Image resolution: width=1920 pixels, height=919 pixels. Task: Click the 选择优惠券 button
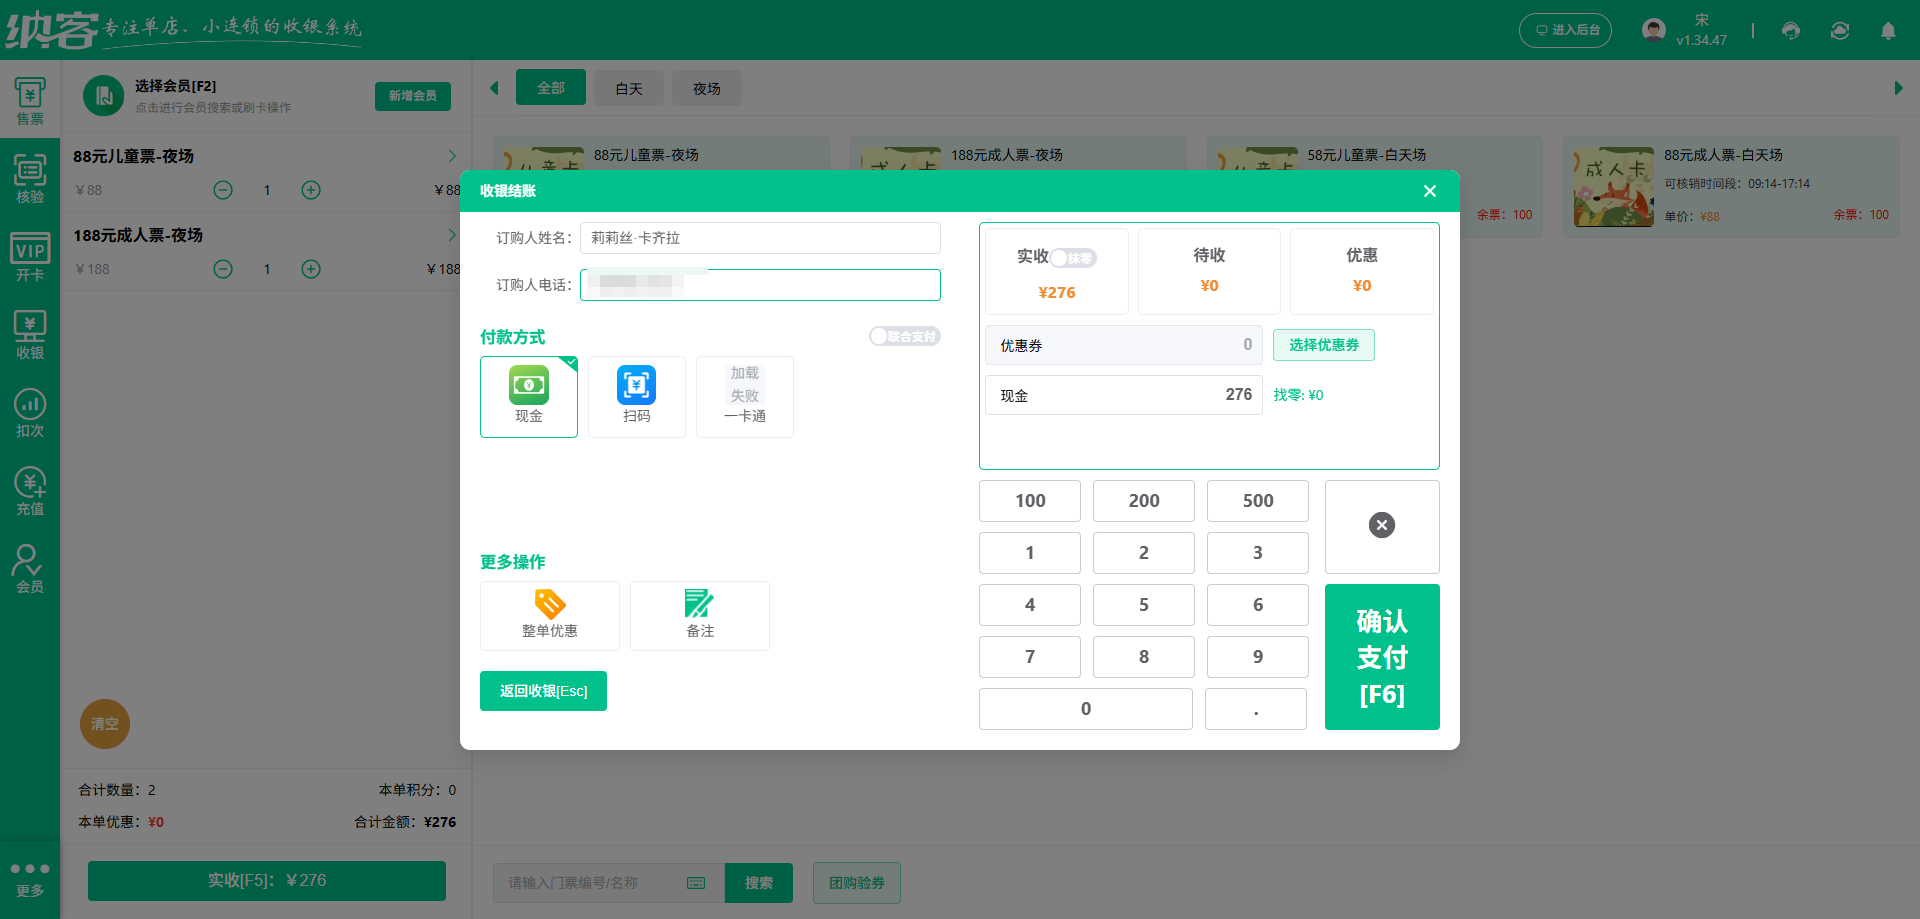[x=1323, y=345]
